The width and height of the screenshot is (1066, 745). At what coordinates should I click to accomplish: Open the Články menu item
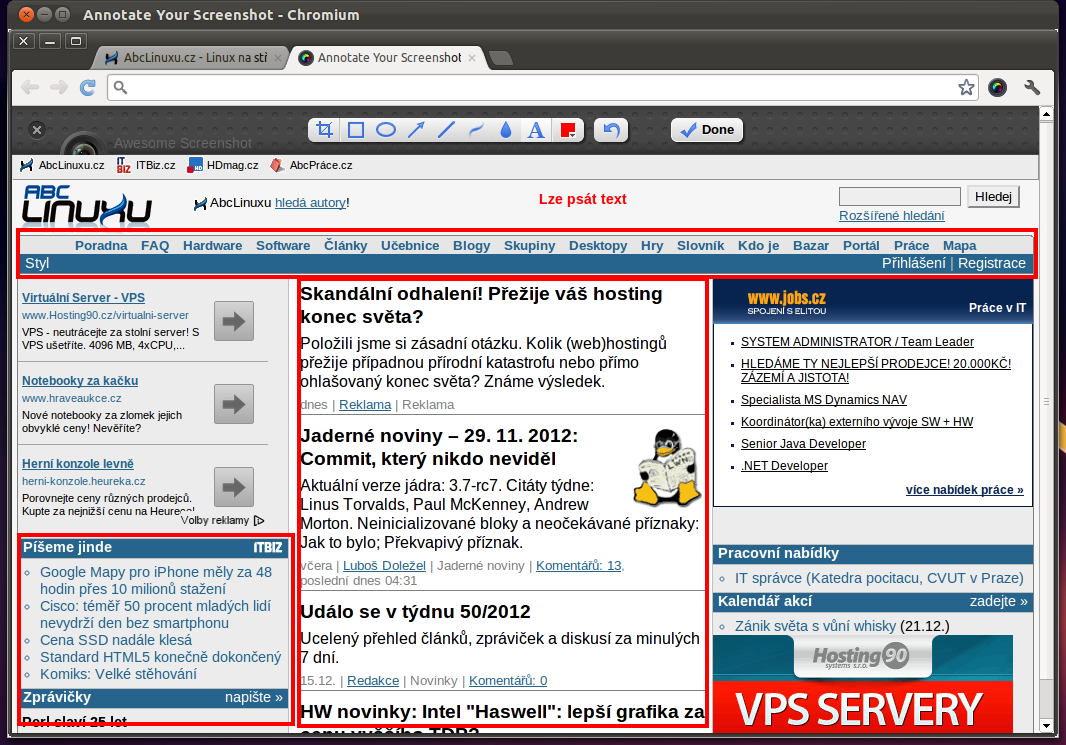pyautogui.click(x=345, y=245)
